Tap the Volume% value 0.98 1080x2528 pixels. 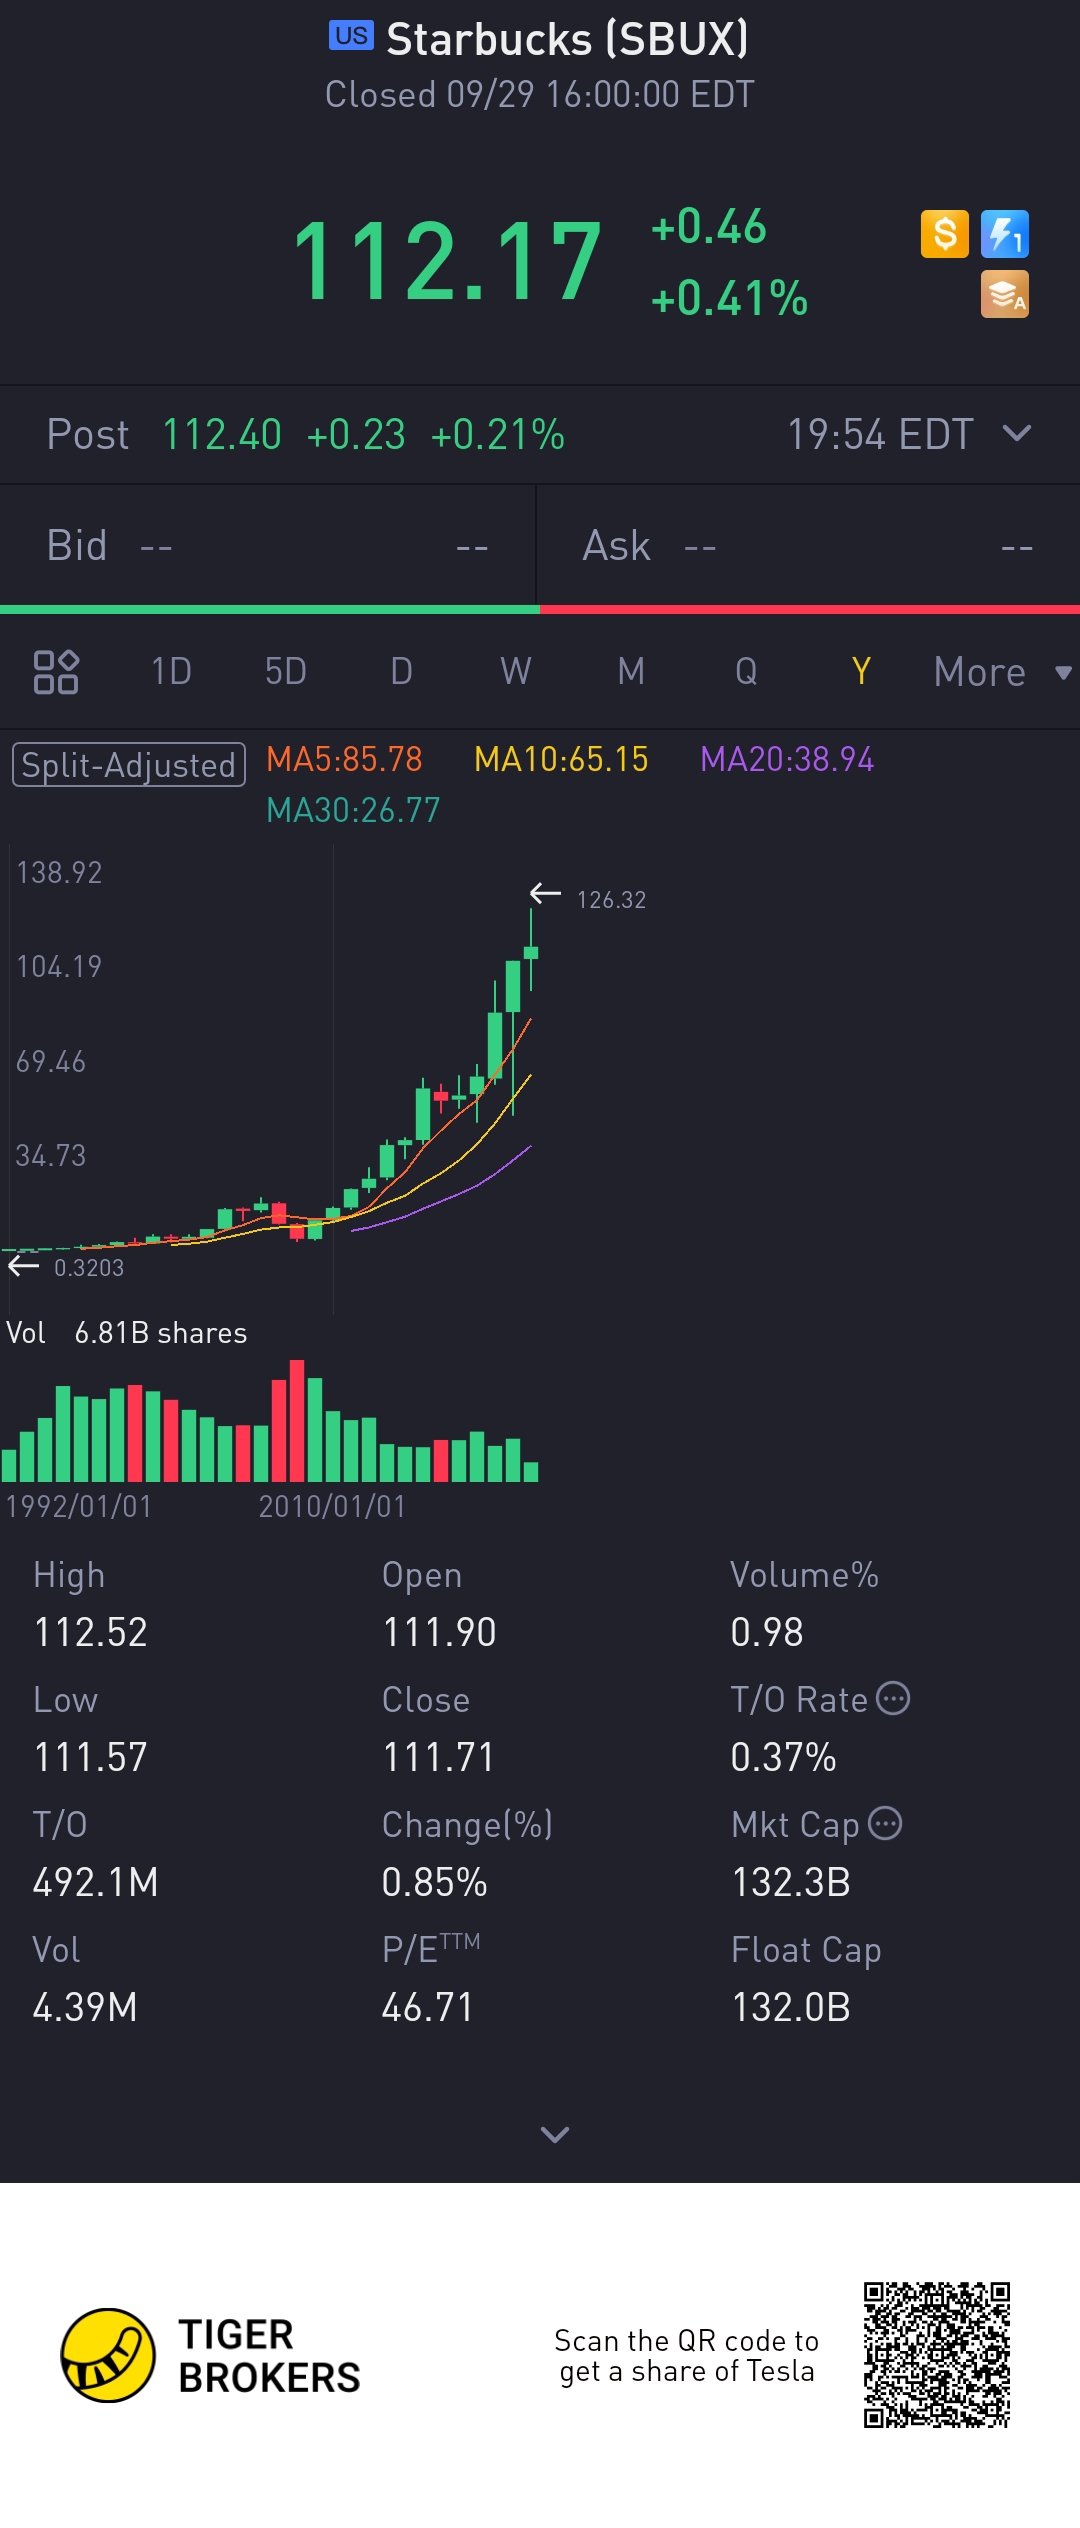click(767, 1632)
